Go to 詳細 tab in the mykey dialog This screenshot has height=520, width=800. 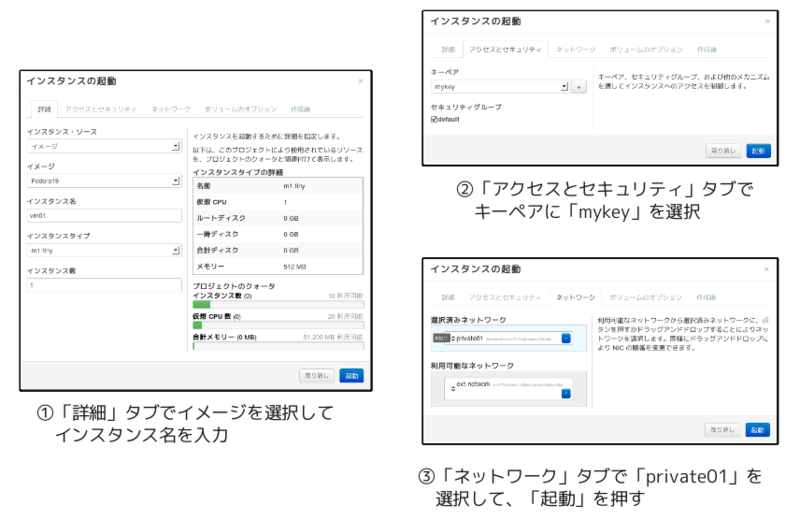448,49
